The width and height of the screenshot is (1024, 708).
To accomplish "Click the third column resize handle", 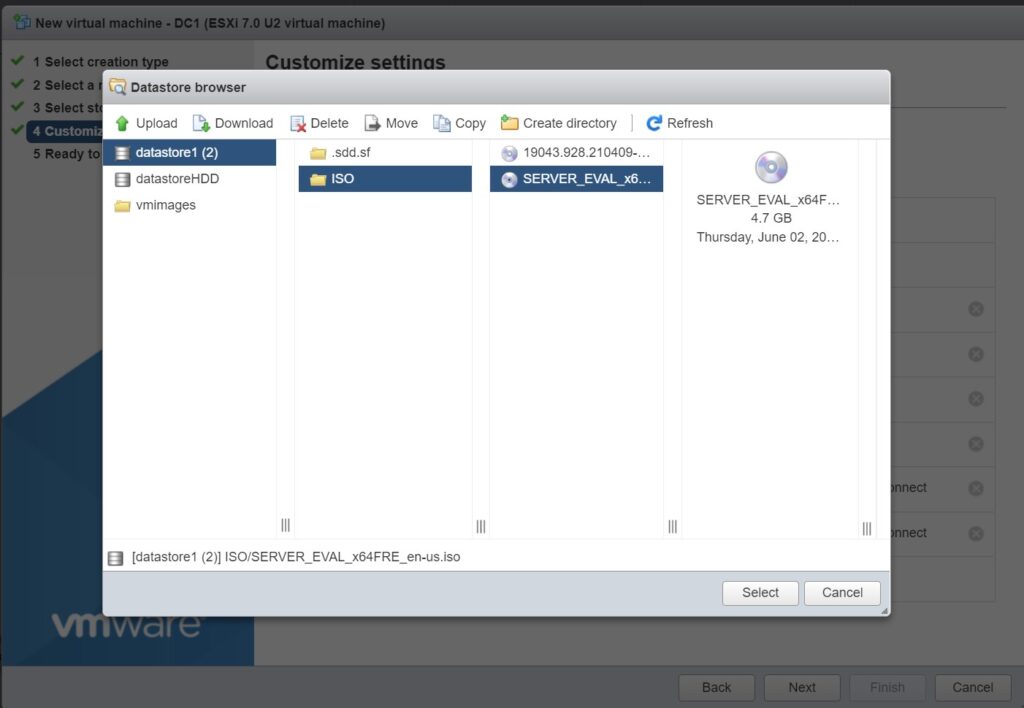I will pos(673,526).
